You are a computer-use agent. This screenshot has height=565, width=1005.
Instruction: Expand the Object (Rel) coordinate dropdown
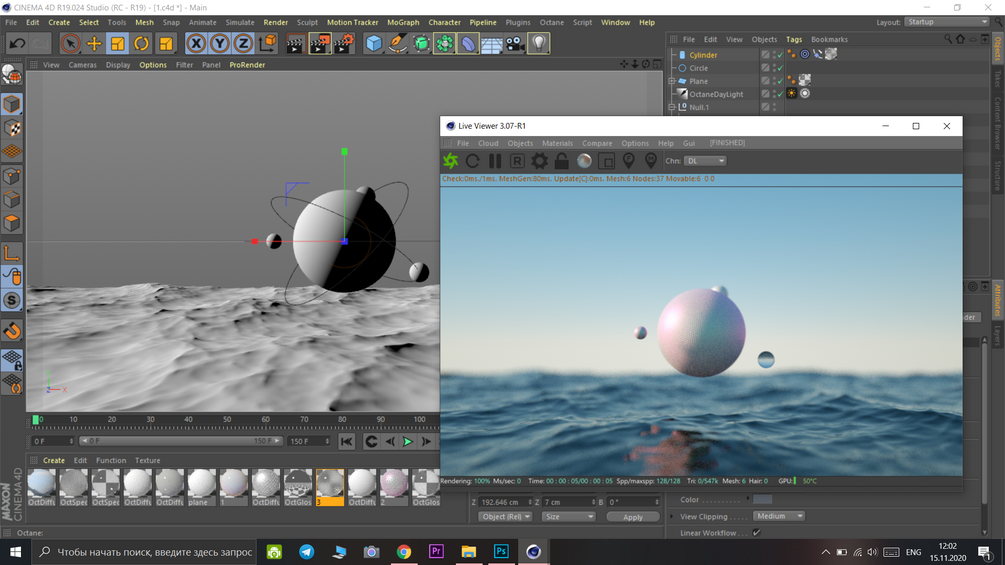(x=505, y=517)
